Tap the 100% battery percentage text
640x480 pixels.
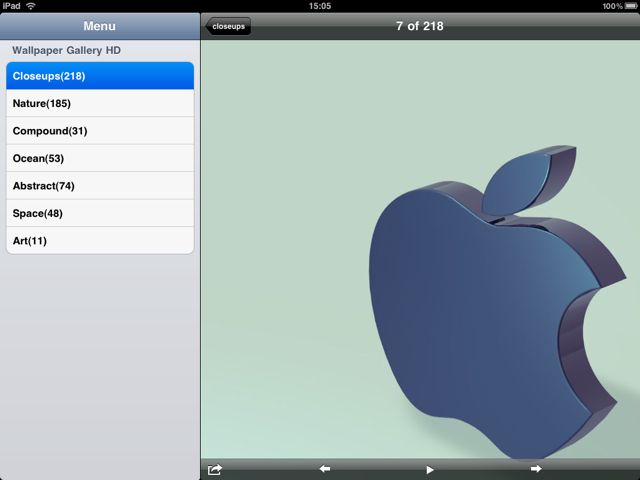(x=613, y=6)
